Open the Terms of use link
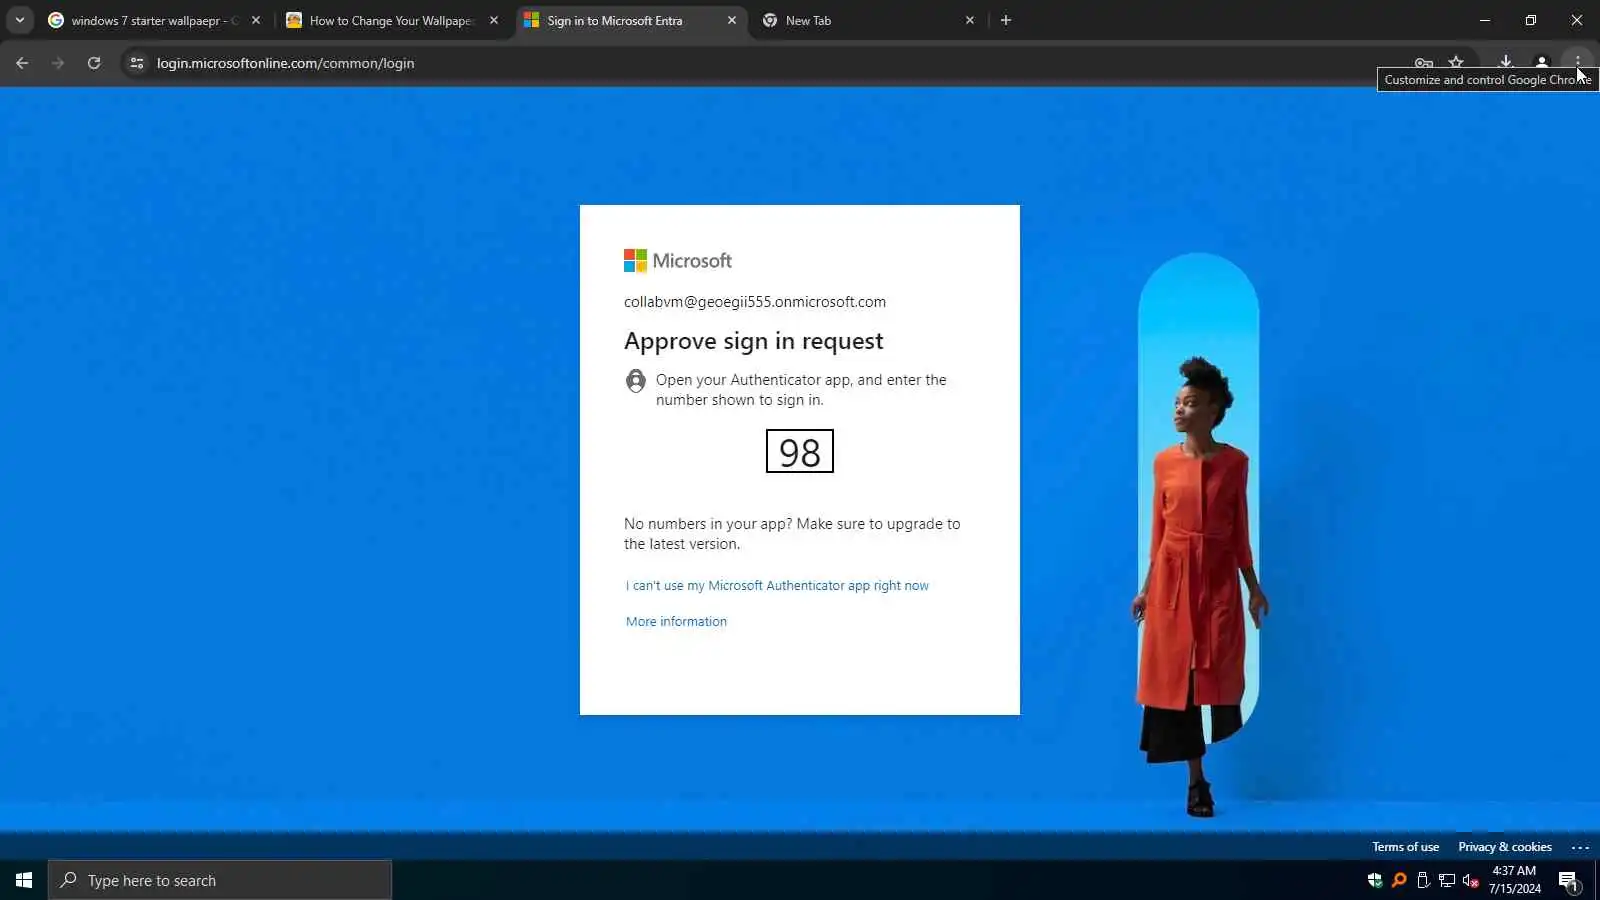The height and width of the screenshot is (900, 1600). click(x=1405, y=847)
